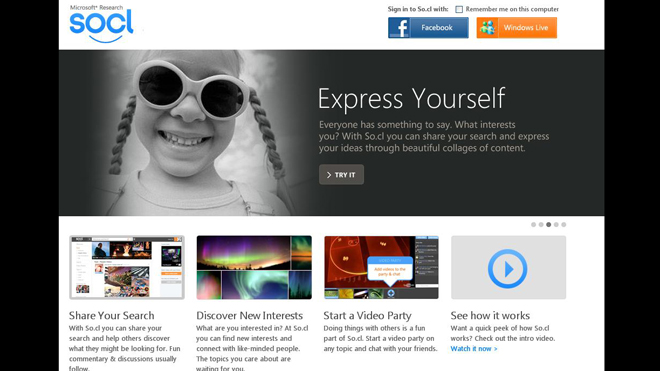Select the first carousel dot
Image resolution: width=660 pixels, height=371 pixels.
click(533, 224)
